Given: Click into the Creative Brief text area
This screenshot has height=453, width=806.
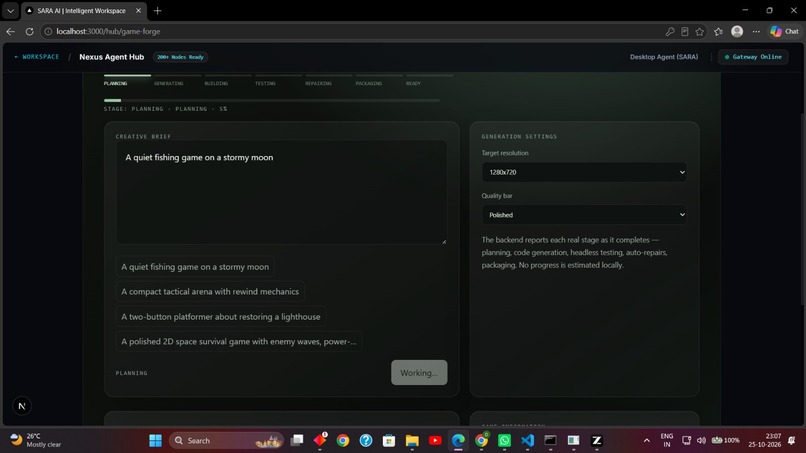Looking at the screenshot, I should [281, 192].
